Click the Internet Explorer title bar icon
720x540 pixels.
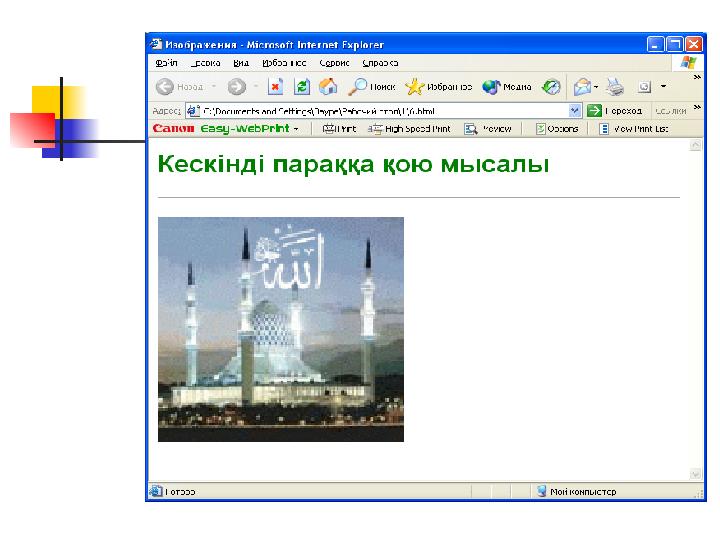click(x=156, y=44)
